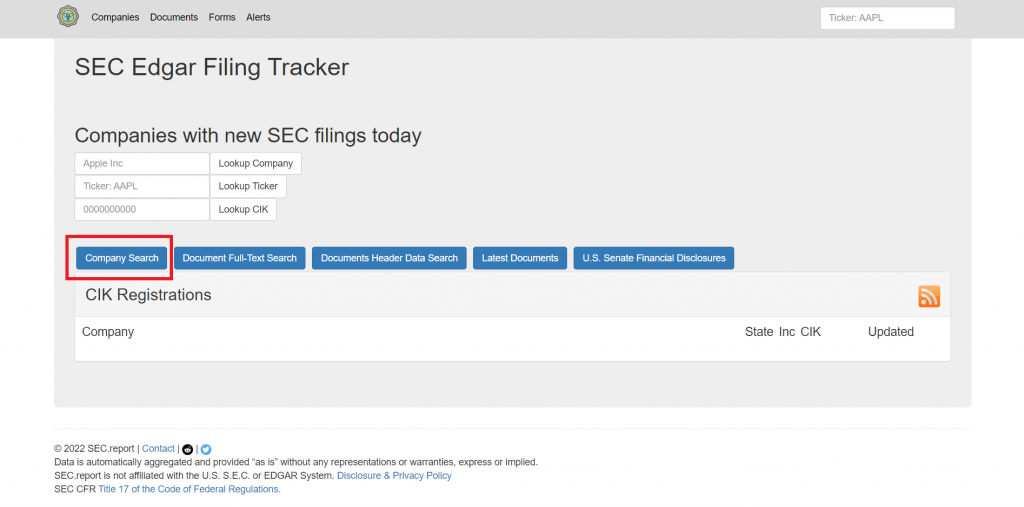Open Document Full-Text Search

(x=239, y=258)
